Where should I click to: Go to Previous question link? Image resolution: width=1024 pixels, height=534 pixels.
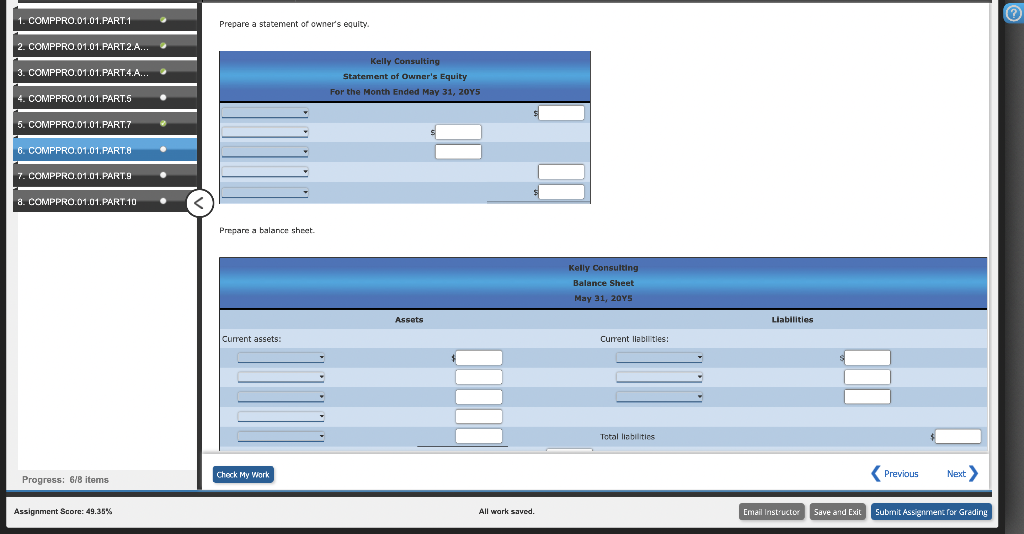(901, 474)
